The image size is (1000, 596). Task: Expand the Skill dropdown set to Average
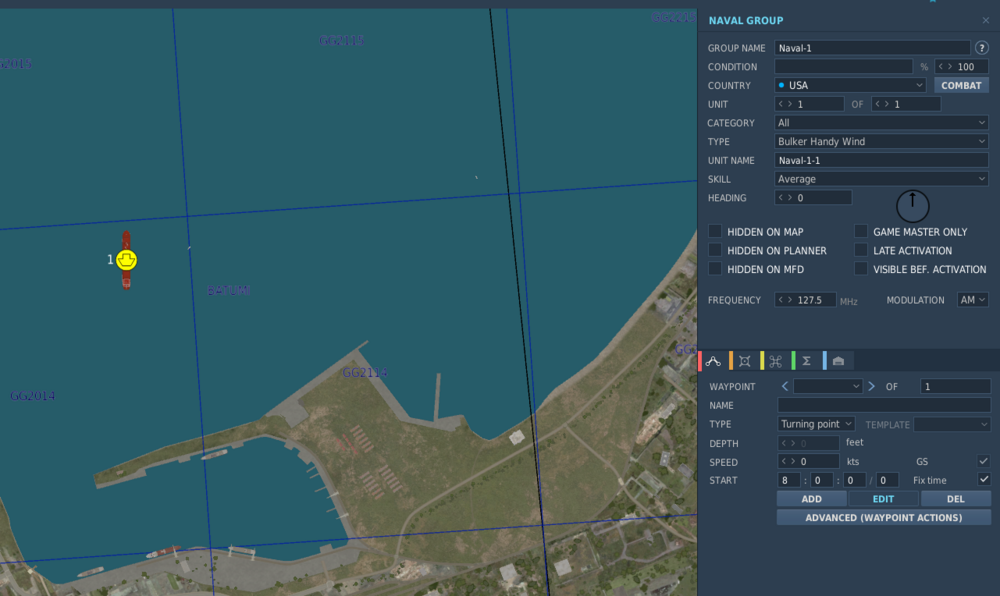(x=881, y=179)
